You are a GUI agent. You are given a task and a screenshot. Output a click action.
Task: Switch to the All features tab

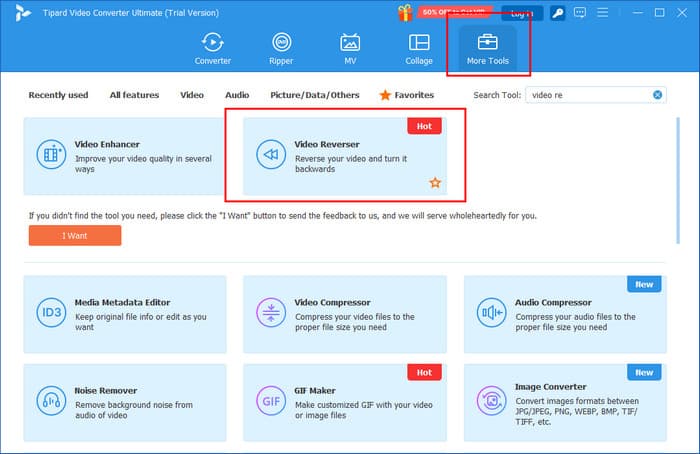pyautogui.click(x=134, y=95)
